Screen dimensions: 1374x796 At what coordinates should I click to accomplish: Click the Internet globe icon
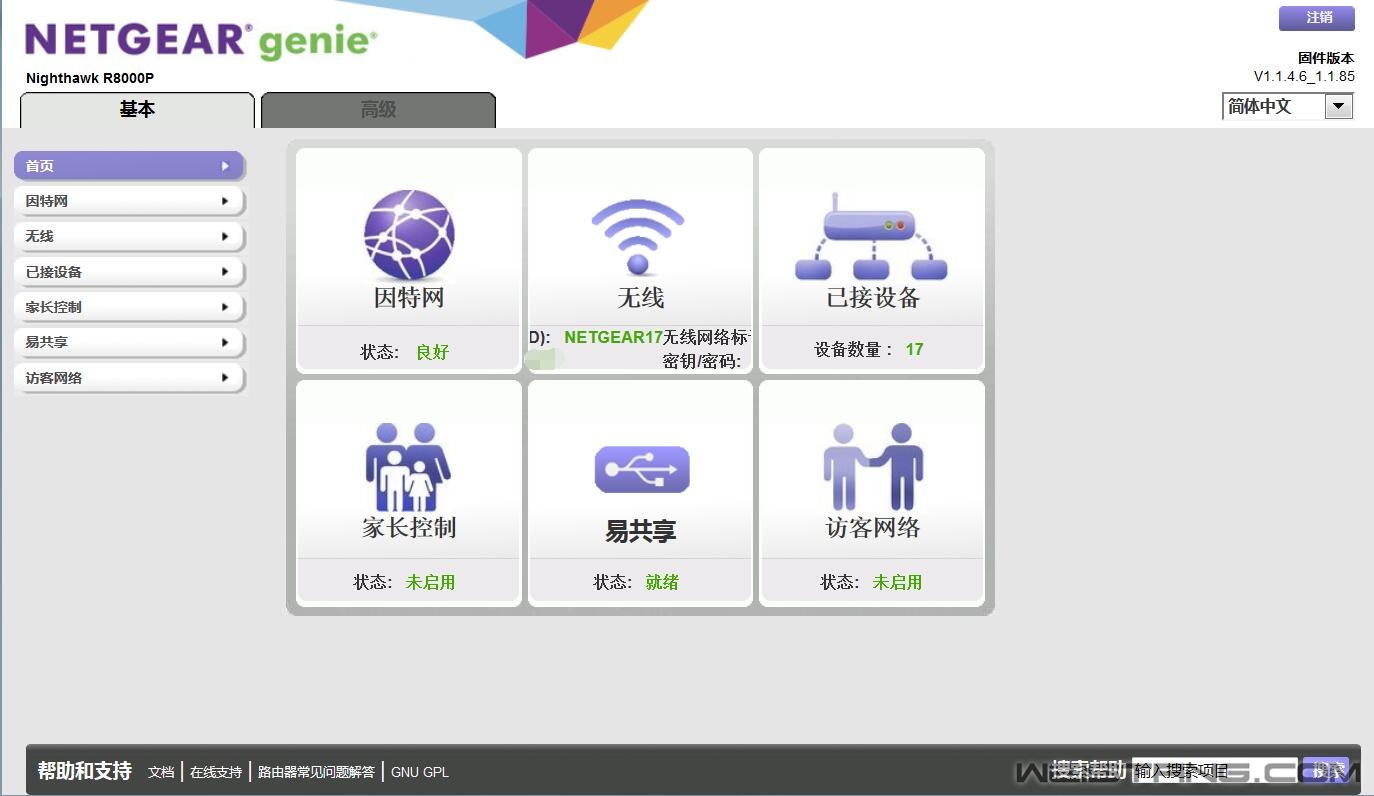coord(408,235)
